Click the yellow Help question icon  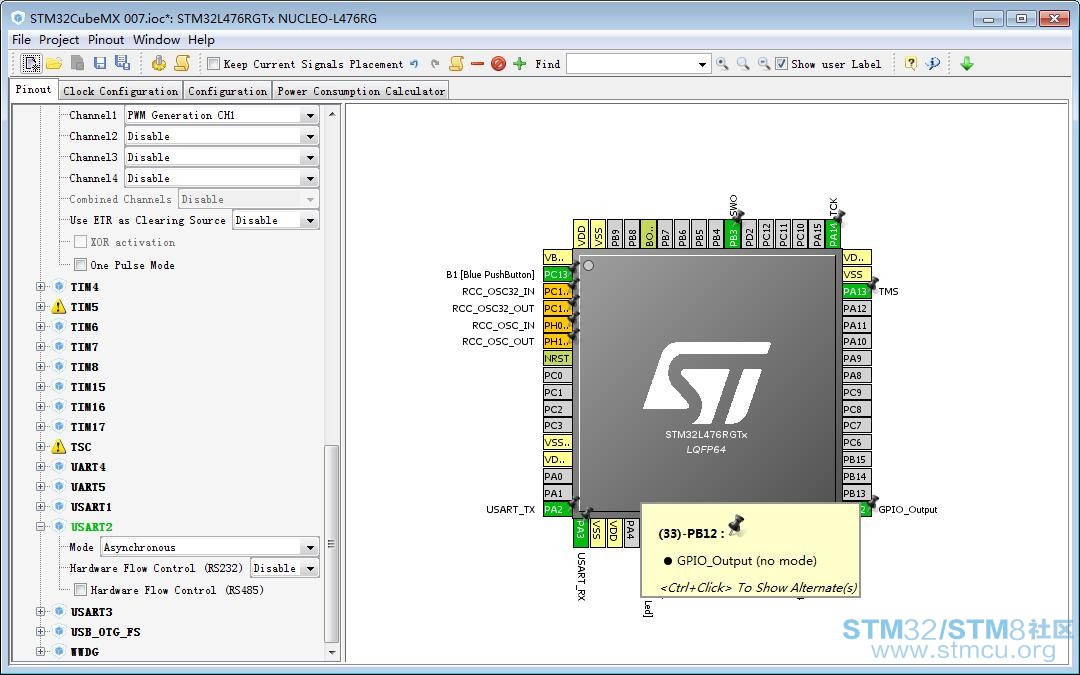tap(911, 63)
